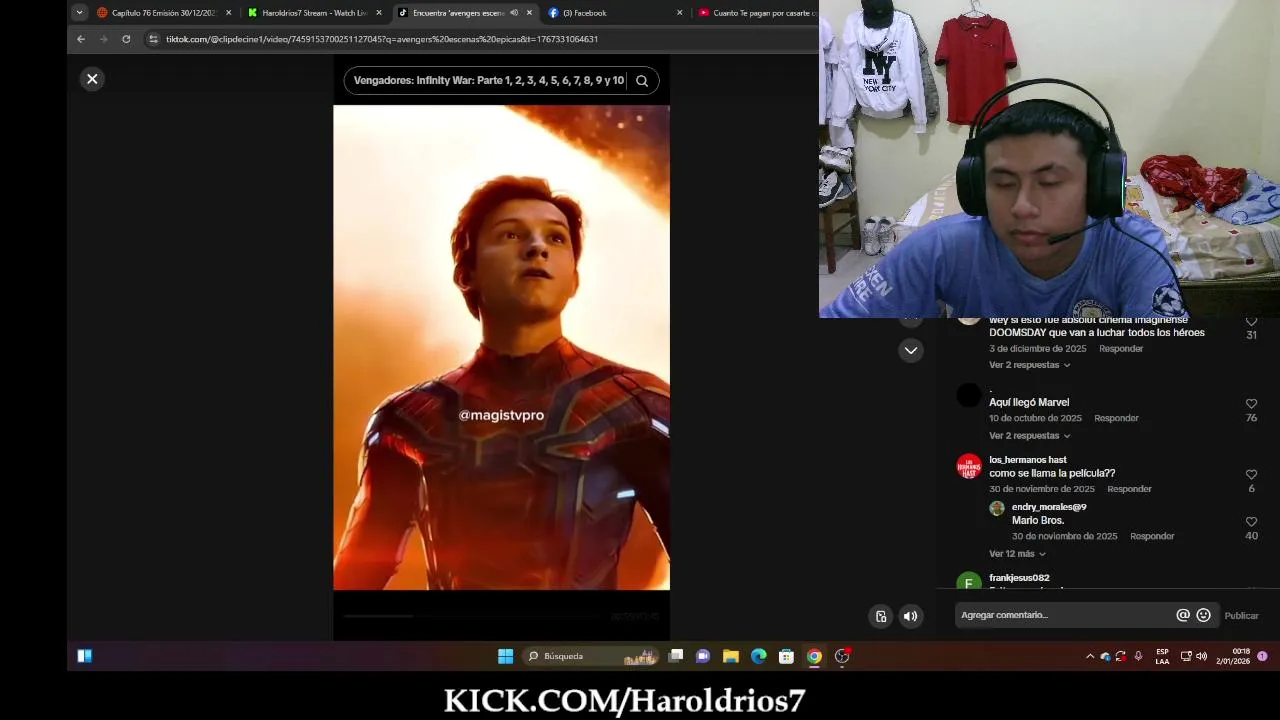Image resolution: width=1280 pixels, height=720 pixels.
Task: Reply to the 'Aquí llegó Marvel' comment
Action: pos(1116,418)
